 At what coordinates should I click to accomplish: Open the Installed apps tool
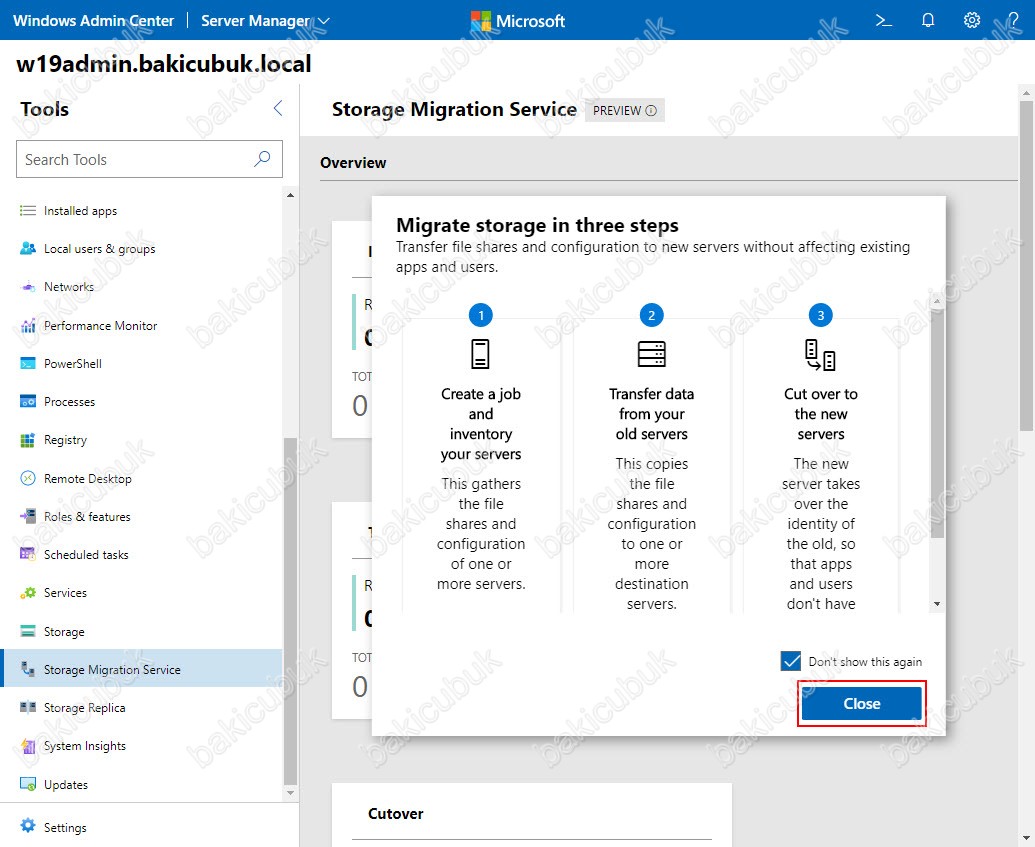click(81, 211)
